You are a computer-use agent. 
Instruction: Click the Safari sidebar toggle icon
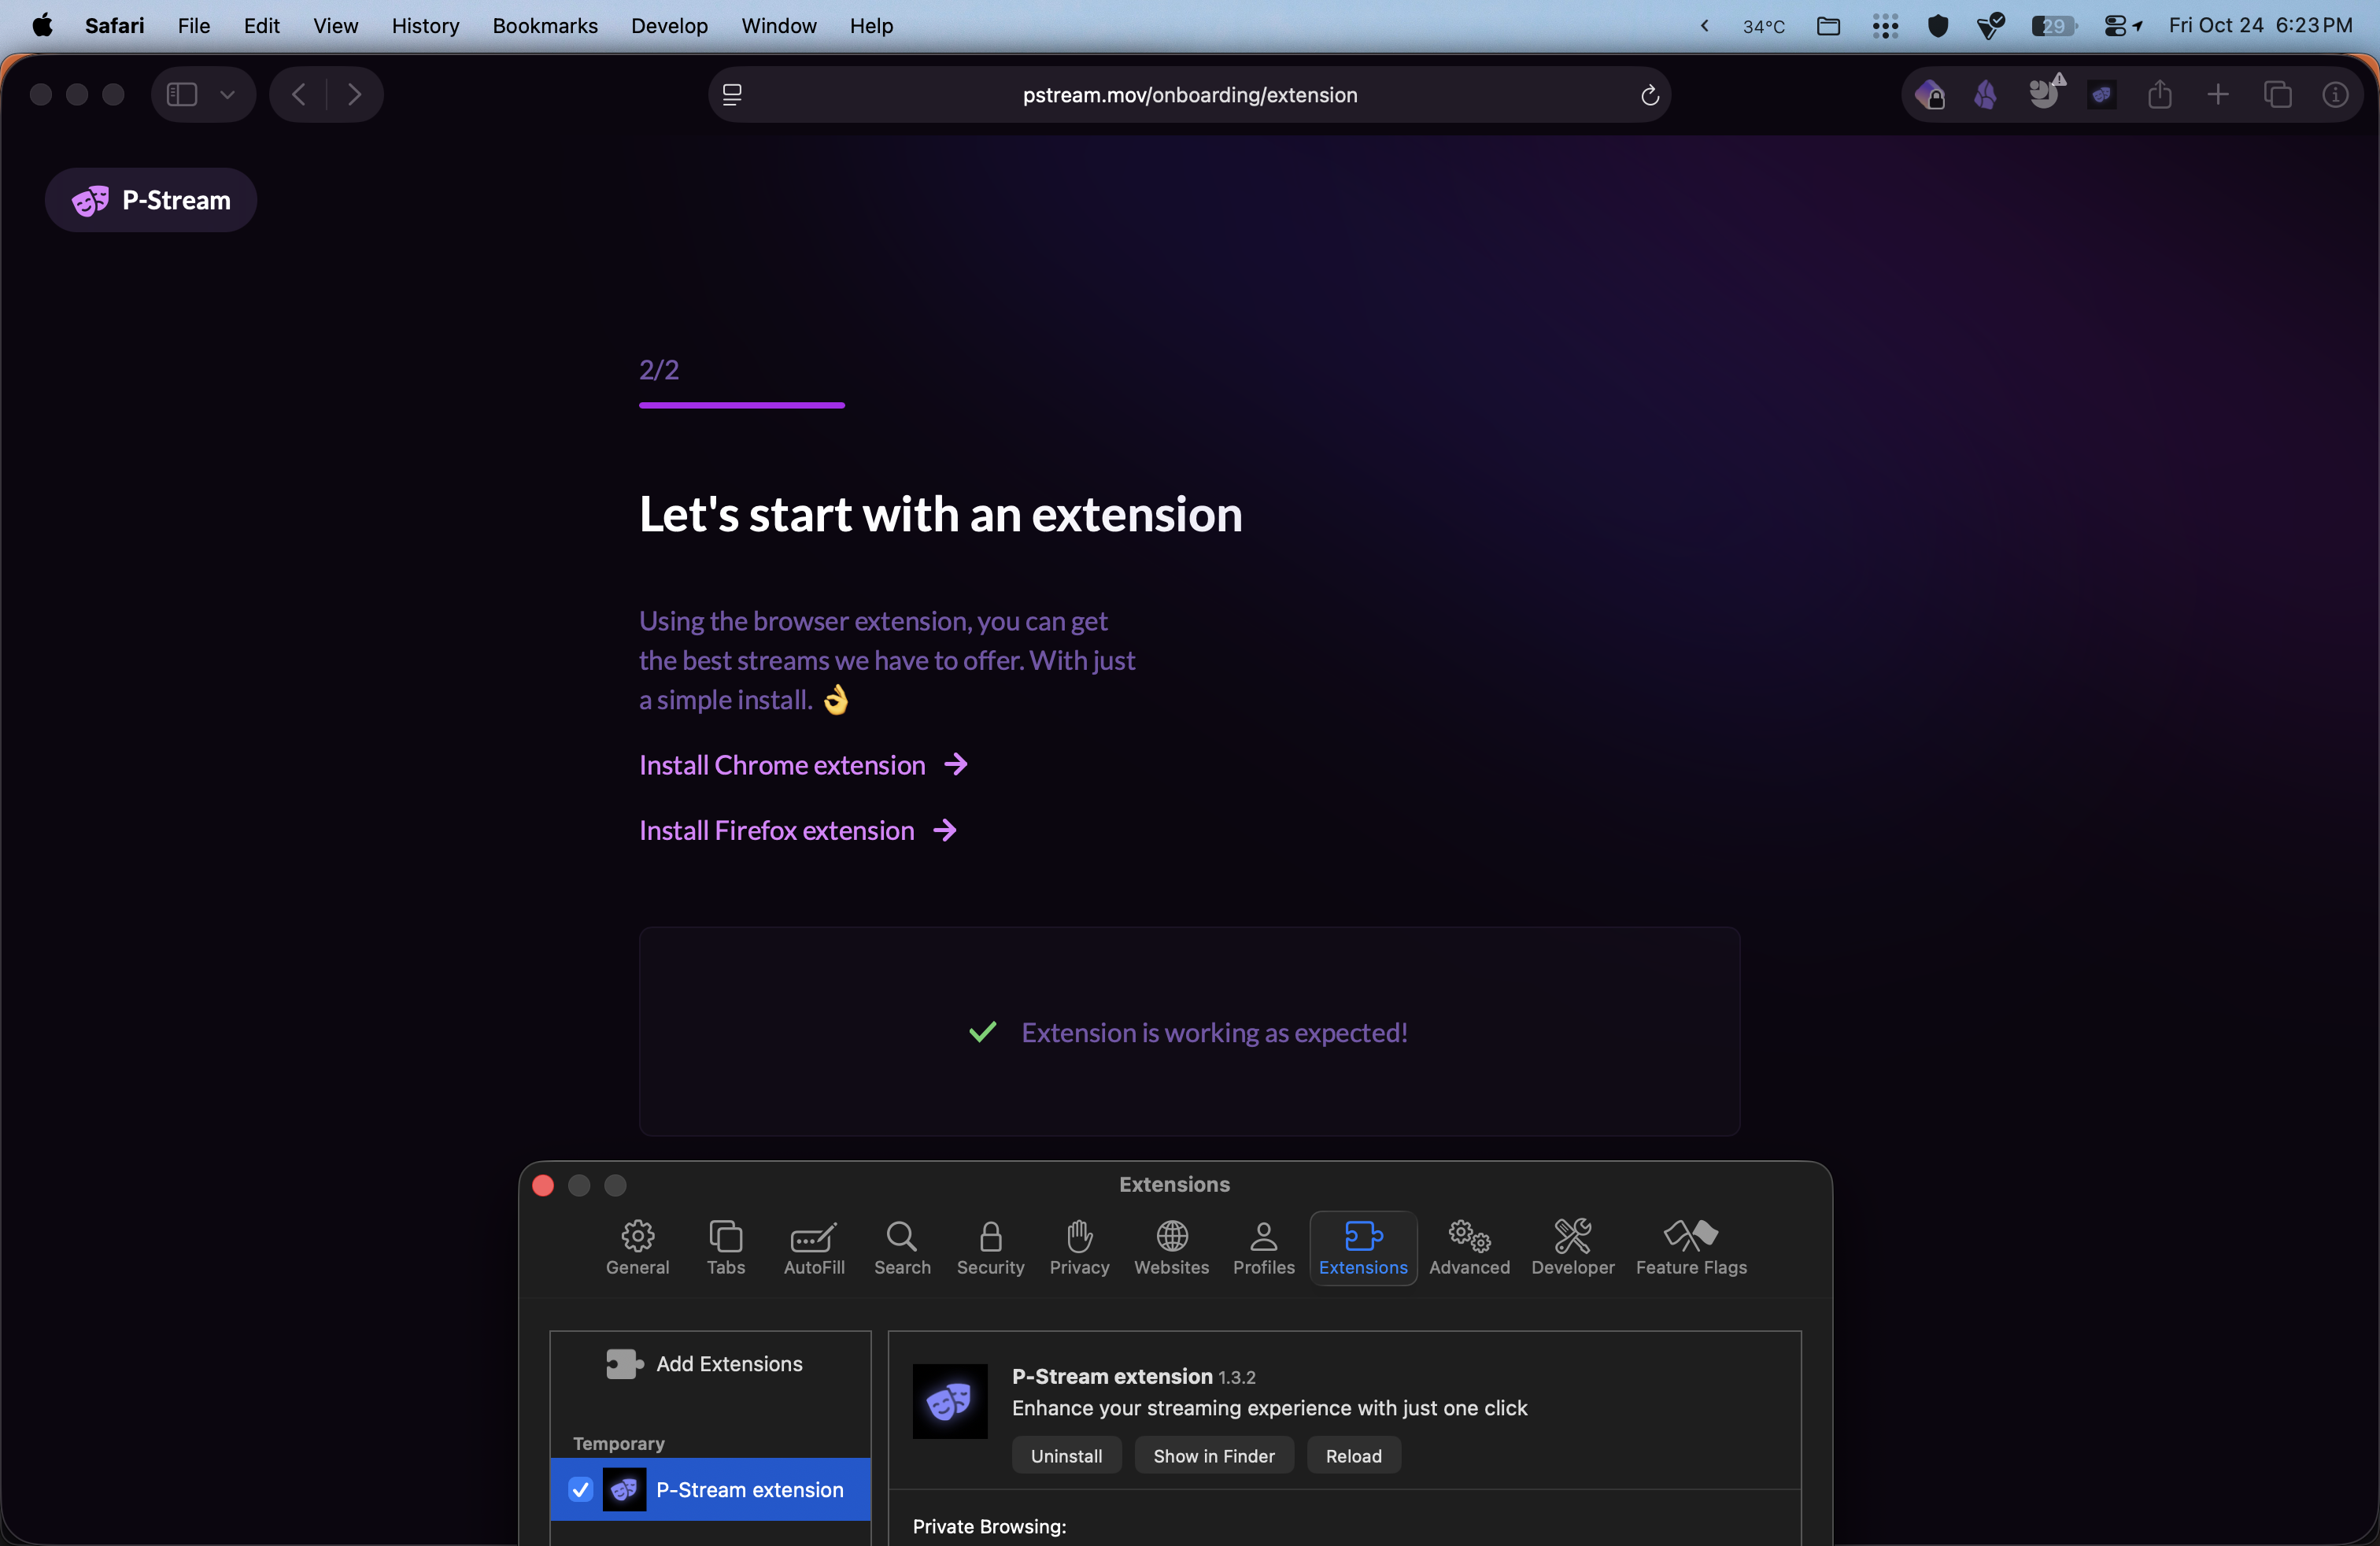coord(182,95)
